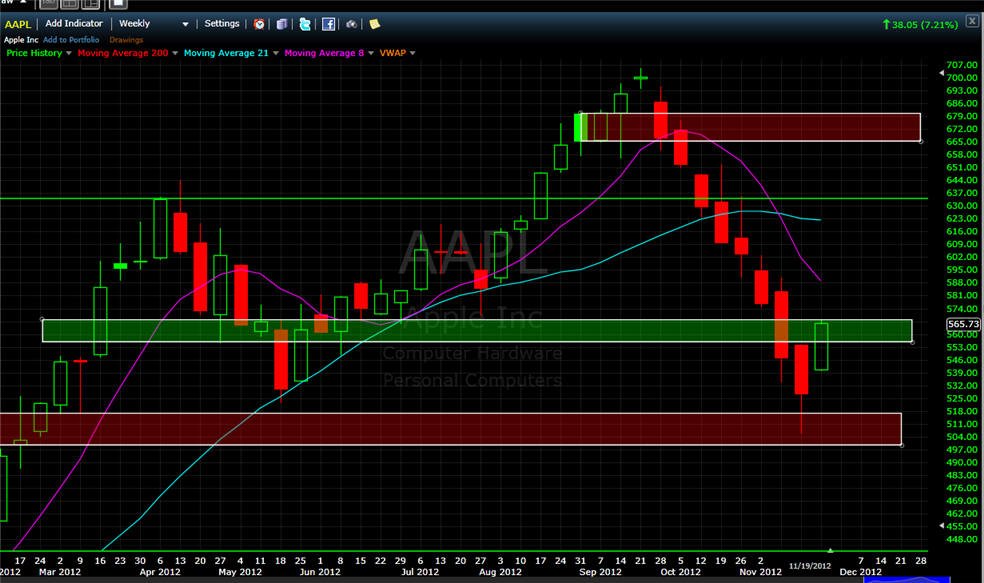This screenshot has height=583, width=984.
Task: Click the Apple Inc name beside Add to Portfolio
Action: pos(21,40)
